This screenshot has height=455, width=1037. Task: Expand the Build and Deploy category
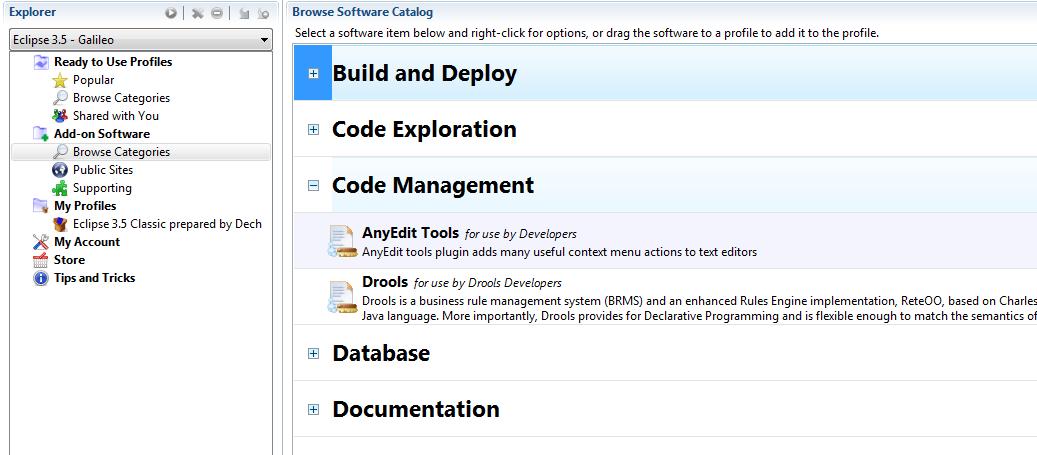(x=313, y=73)
